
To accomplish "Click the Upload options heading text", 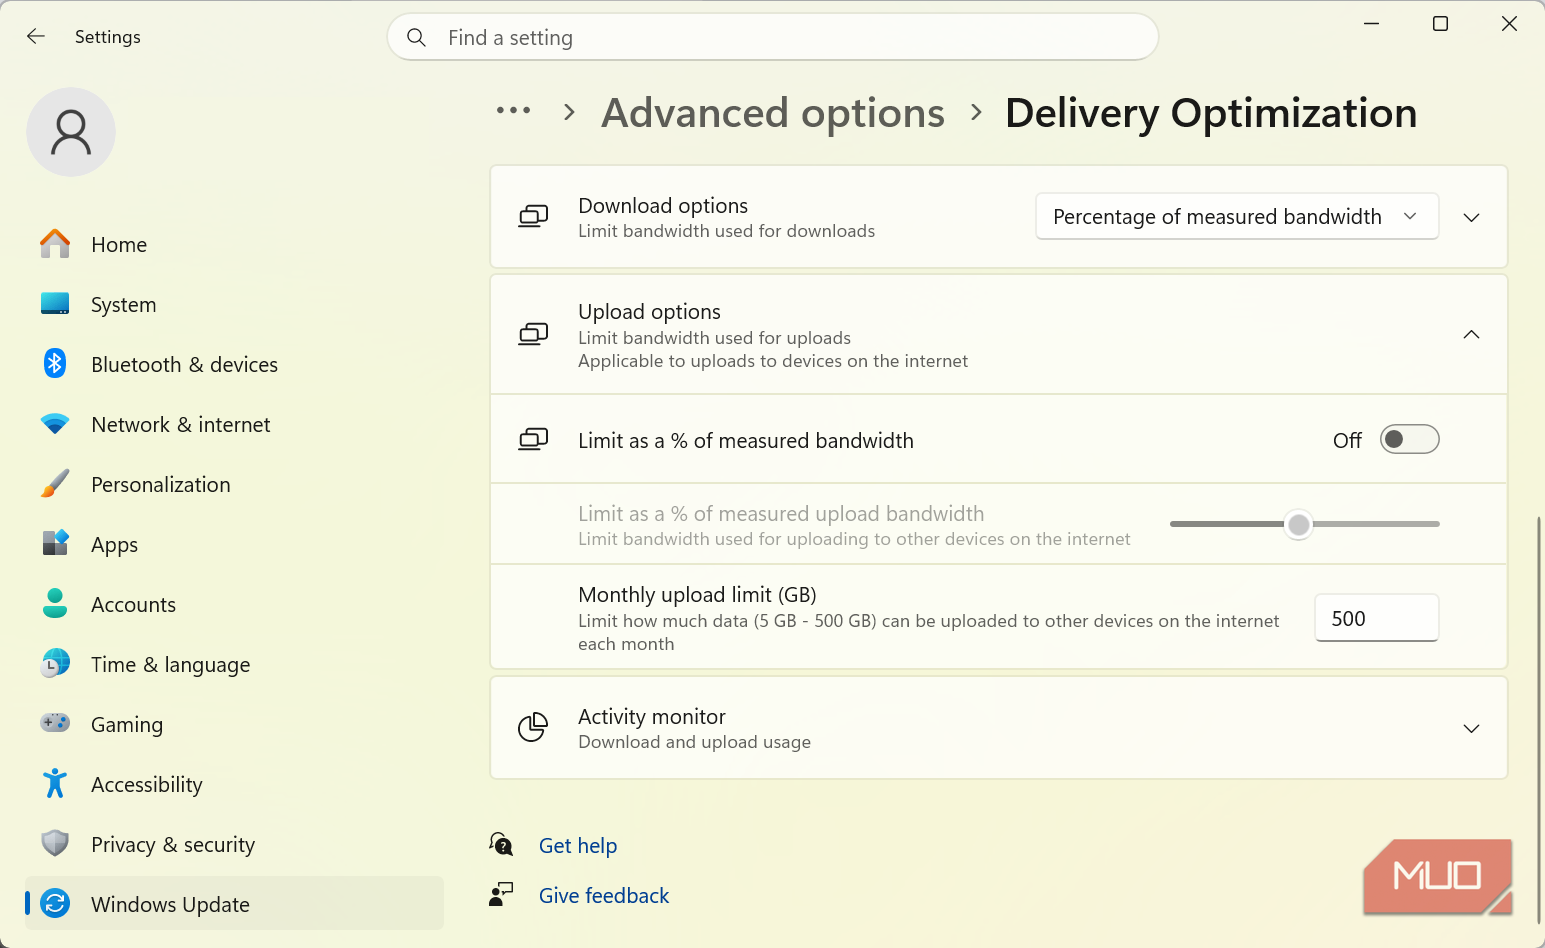I will (649, 312).
